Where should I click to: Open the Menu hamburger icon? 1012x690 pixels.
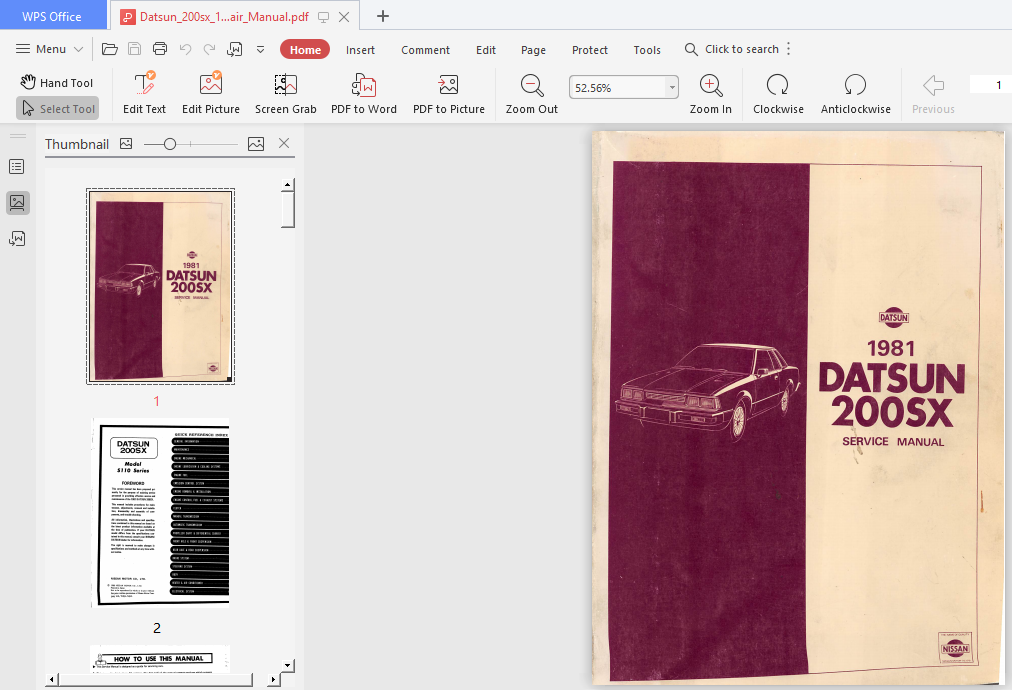(23, 49)
